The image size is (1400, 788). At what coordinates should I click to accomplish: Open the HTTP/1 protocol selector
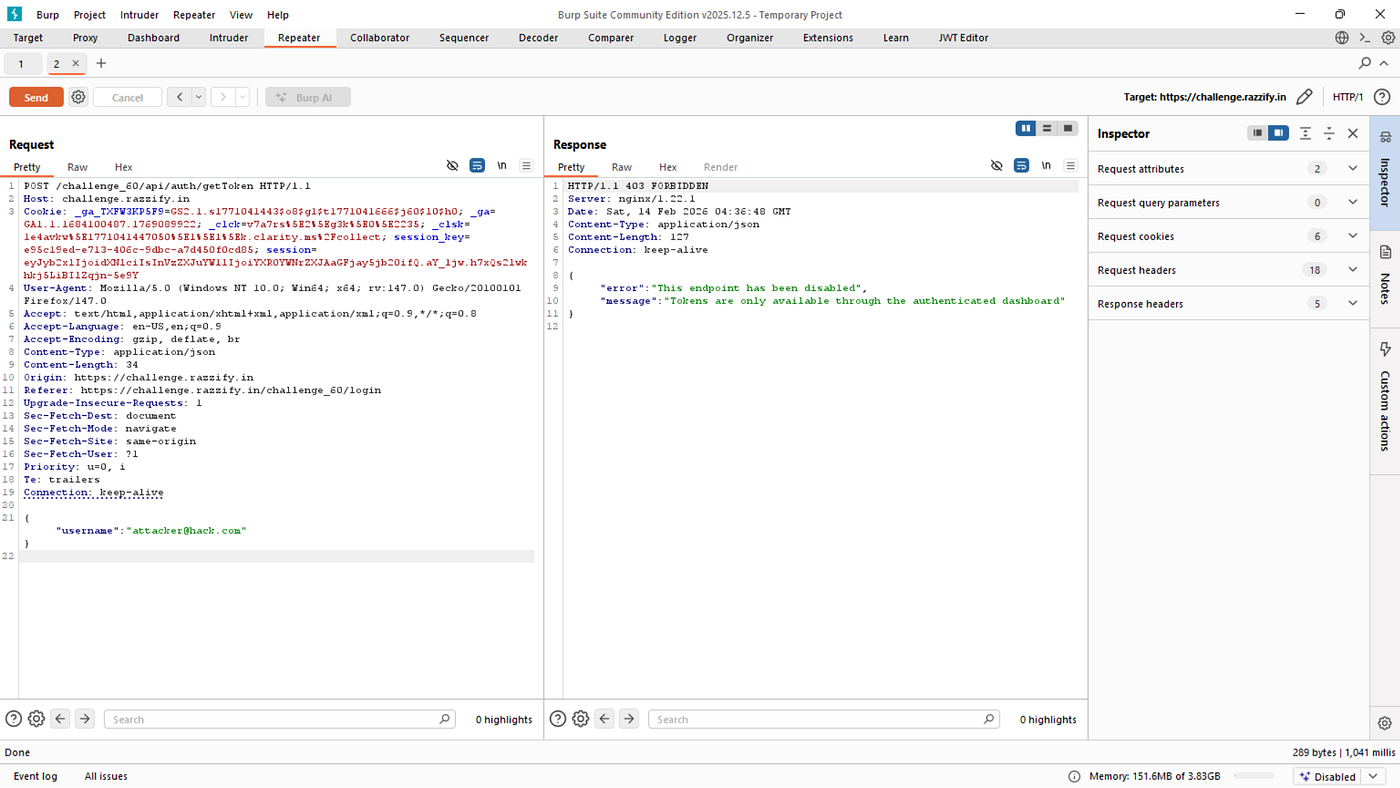(1348, 97)
